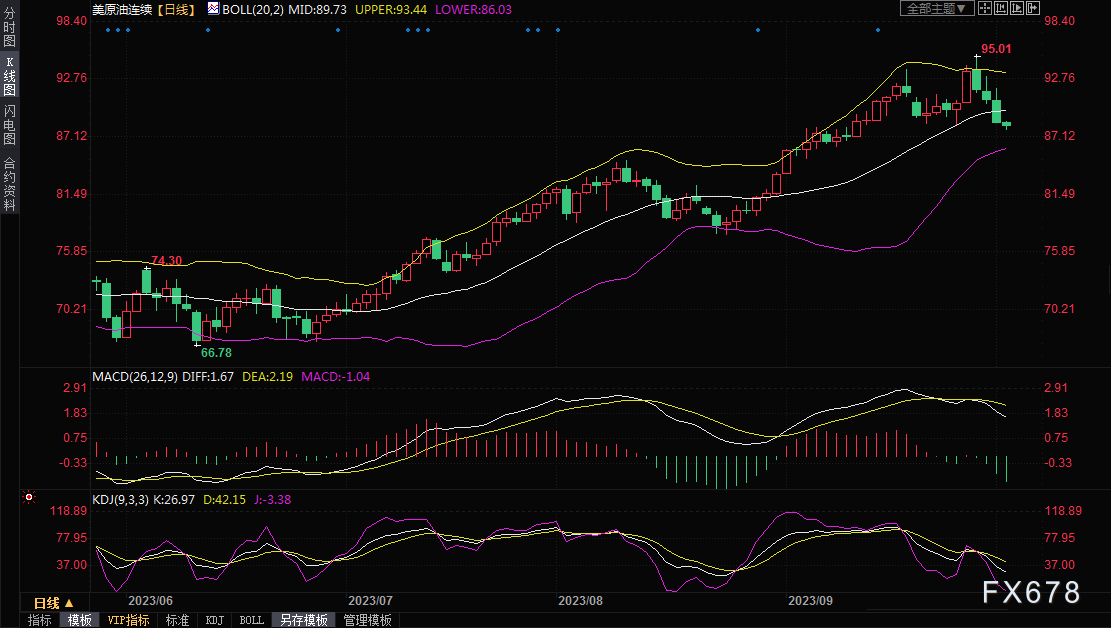
Task: Select the 模板 bottom tab
Action: tap(79, 620)
